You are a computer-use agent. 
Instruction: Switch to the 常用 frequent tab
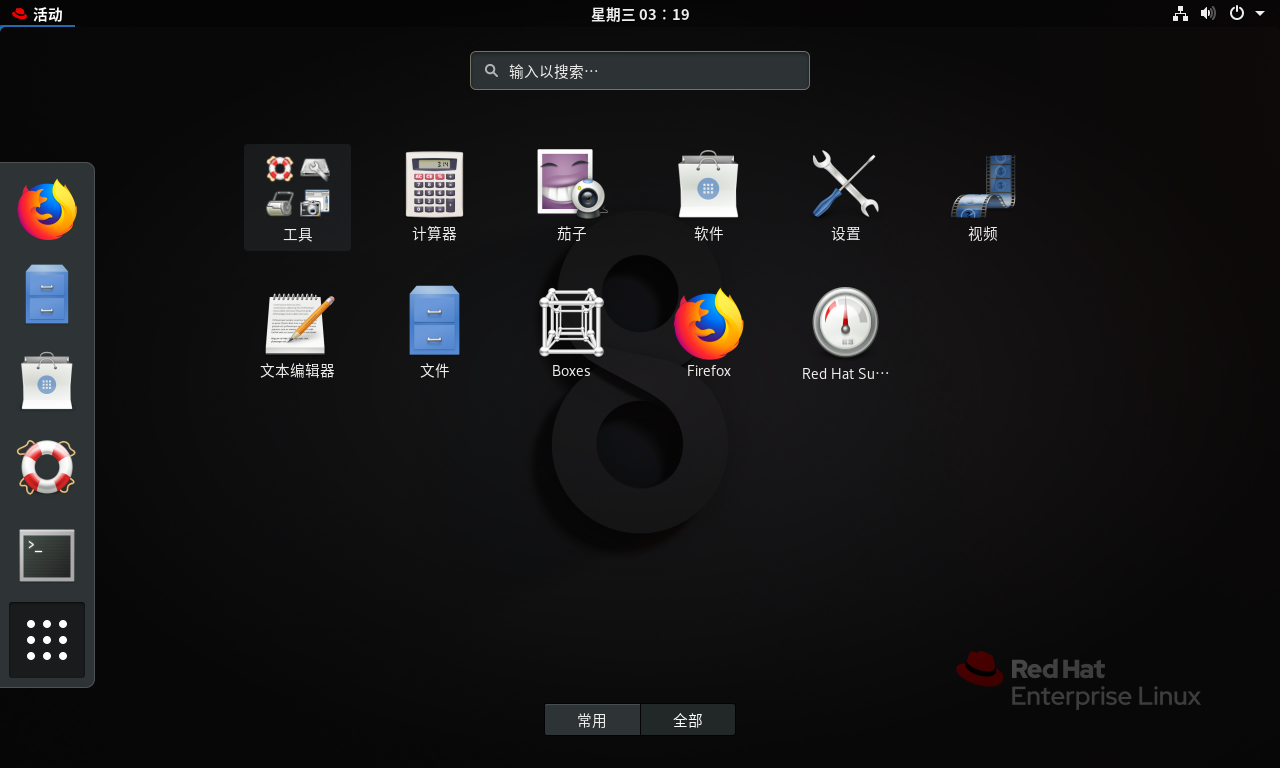click(592, 720)
